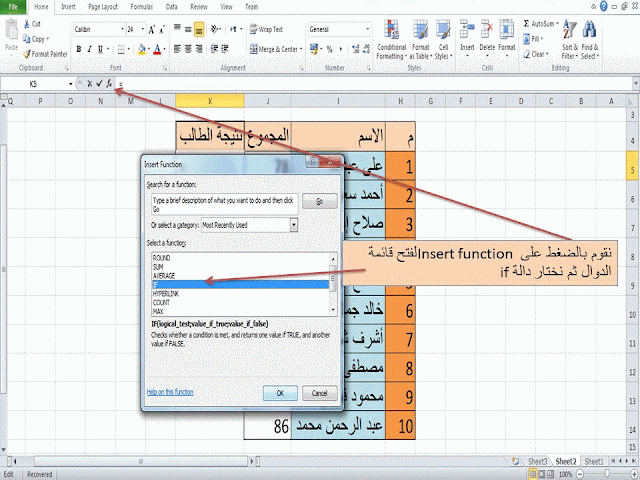Click Cancel in Insert Function dialog
This screenshot has height=480, width=640.
click(x=320, y=393)
